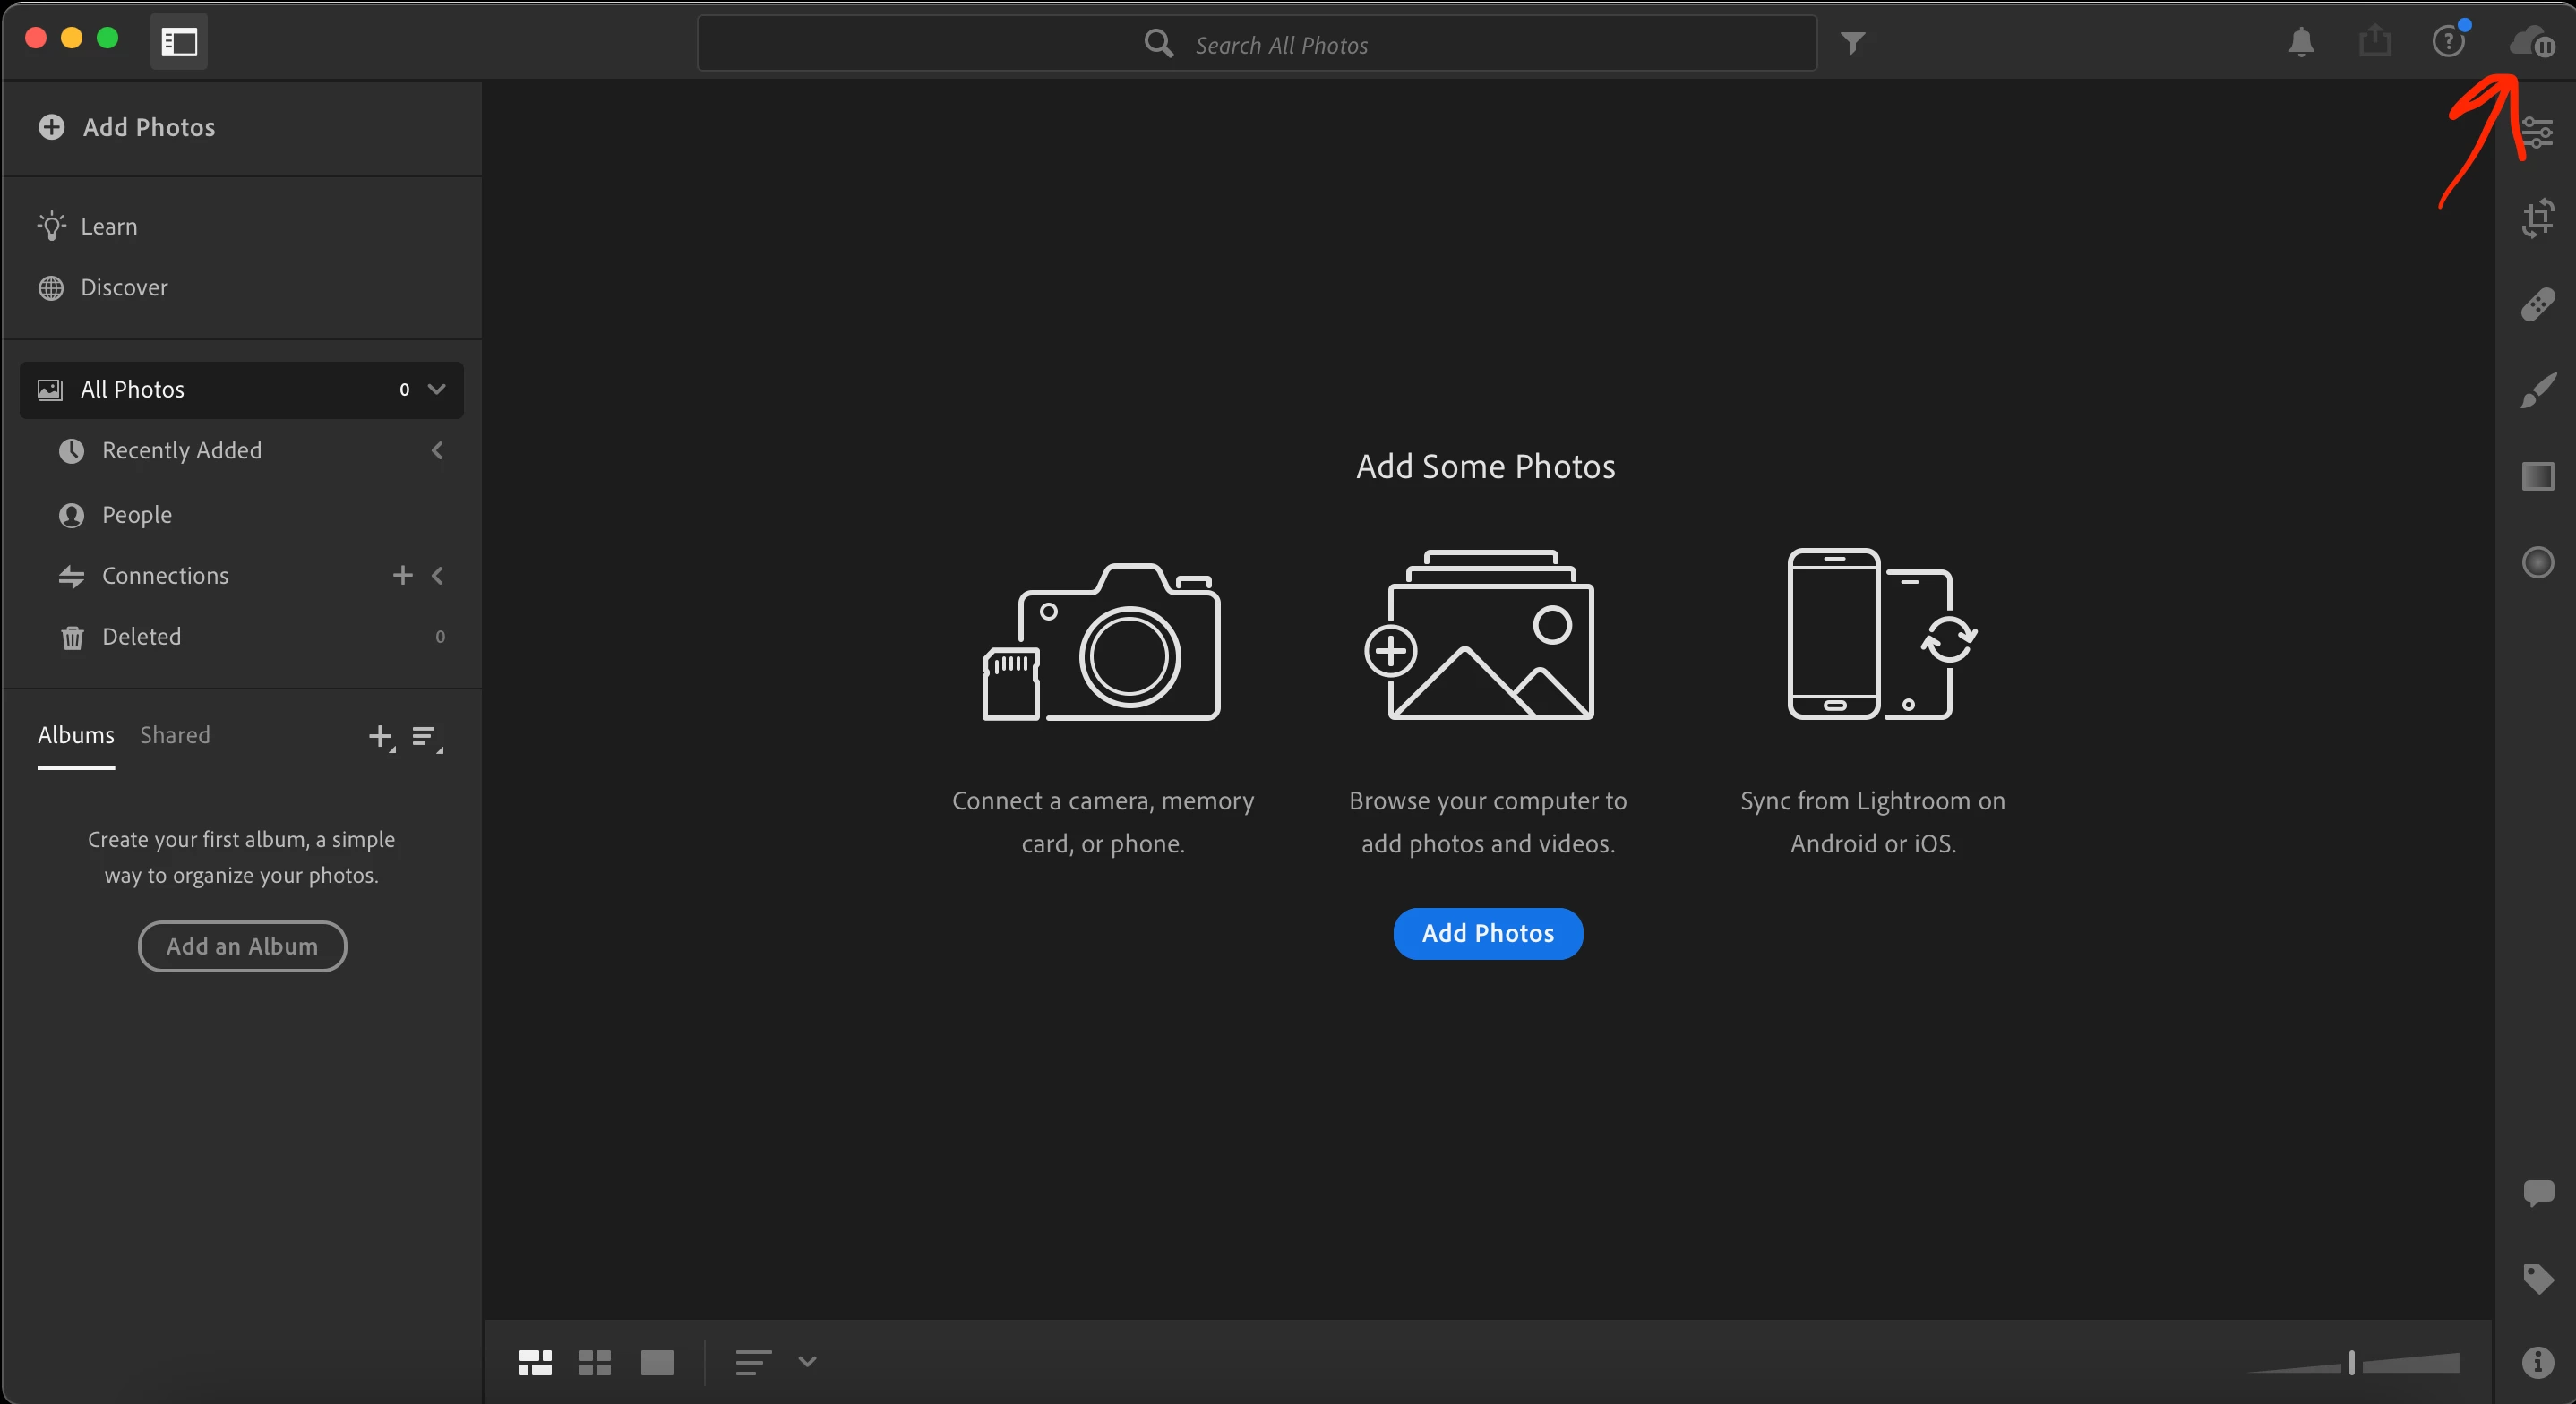Toggle the left sidebar panel button
This screenshot has width=2576, height=1404.
(179, 42)
